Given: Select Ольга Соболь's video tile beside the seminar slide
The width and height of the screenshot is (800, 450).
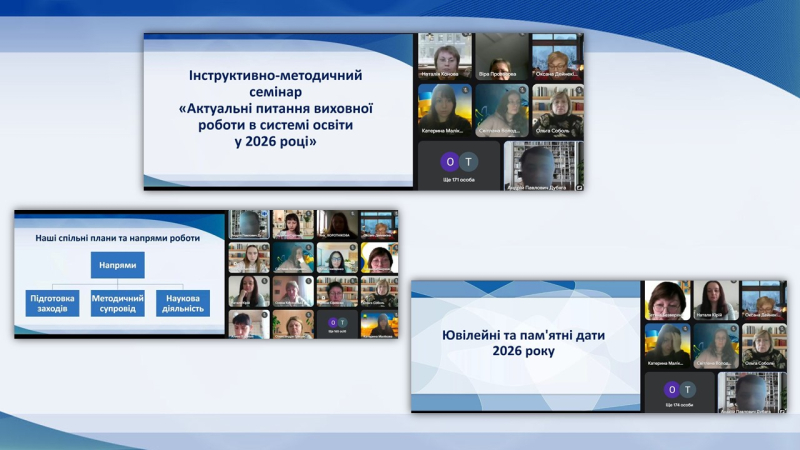Looking at the screenshot, I should click(556, 110).
